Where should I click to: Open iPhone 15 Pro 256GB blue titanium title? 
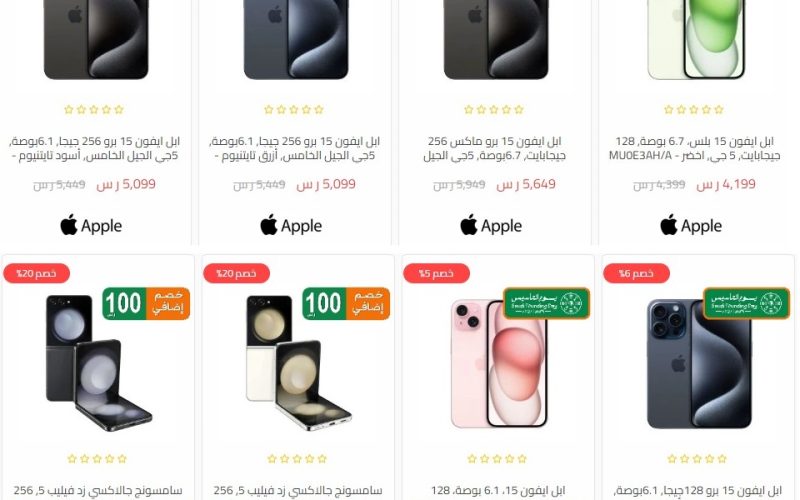pos(294,148)
